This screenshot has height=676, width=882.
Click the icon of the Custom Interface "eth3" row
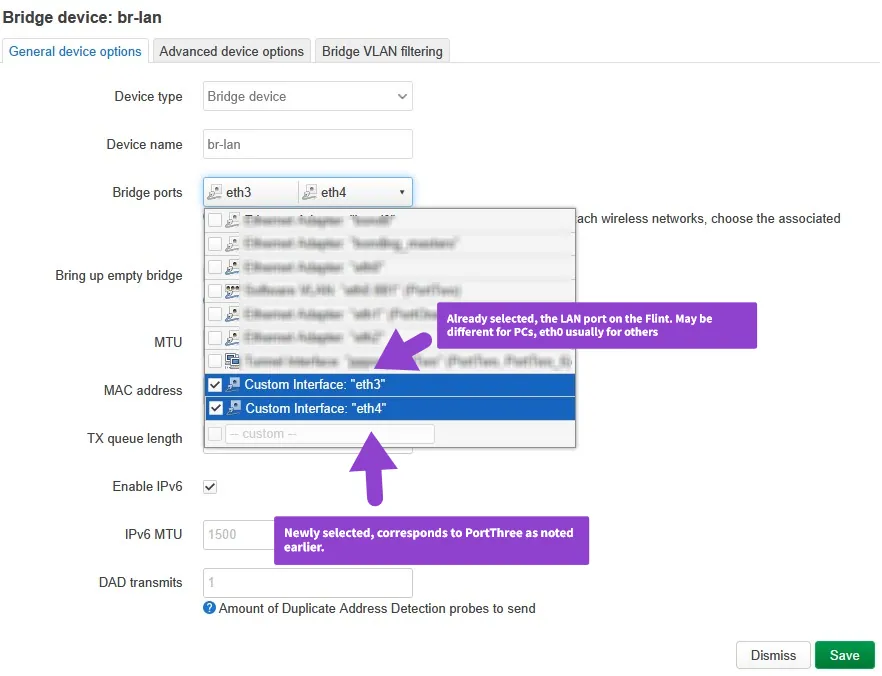(x=233, y=385)
